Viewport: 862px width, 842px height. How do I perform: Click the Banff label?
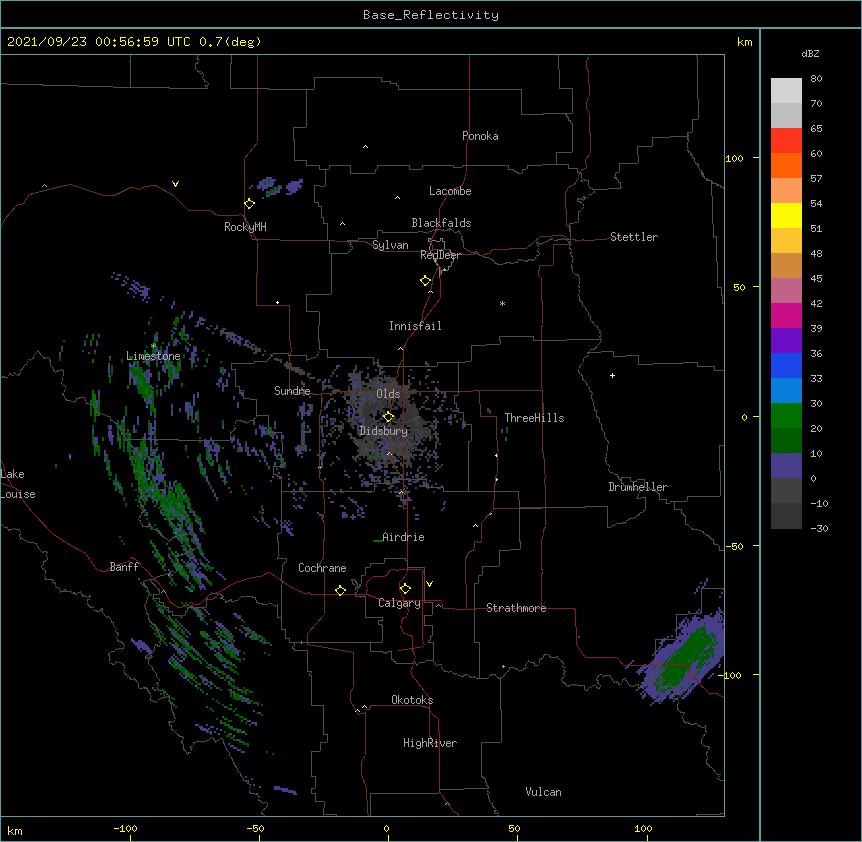pyautogui.click(x=124, y=567)
